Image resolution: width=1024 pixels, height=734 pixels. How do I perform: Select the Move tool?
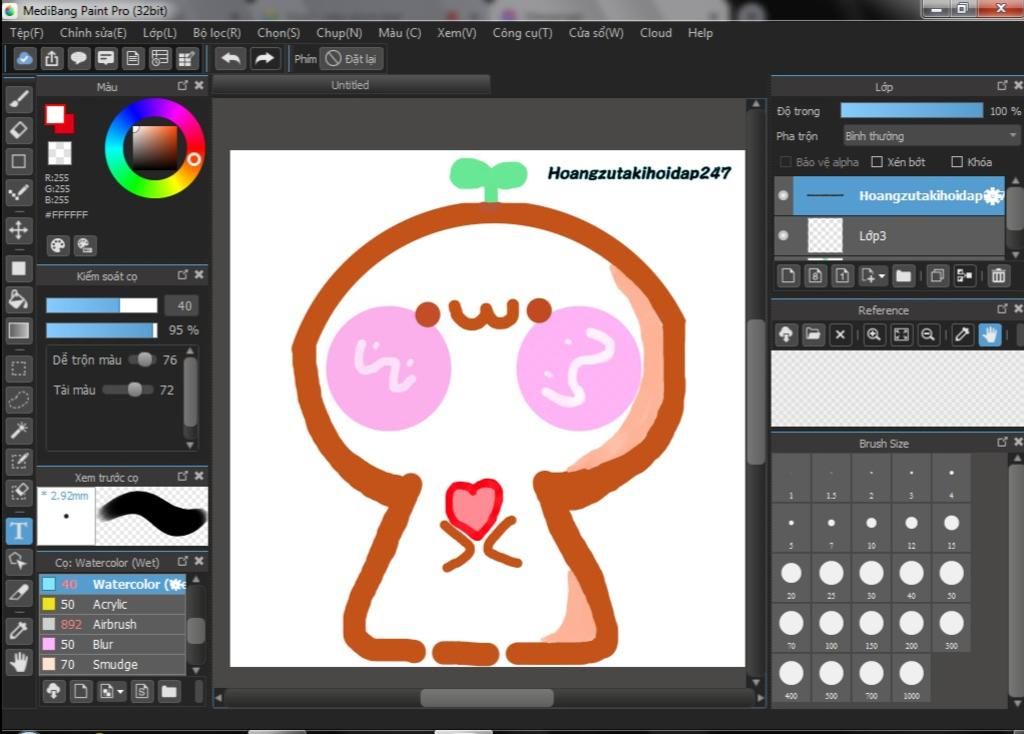pyautogui.click(x=19, y=230)
